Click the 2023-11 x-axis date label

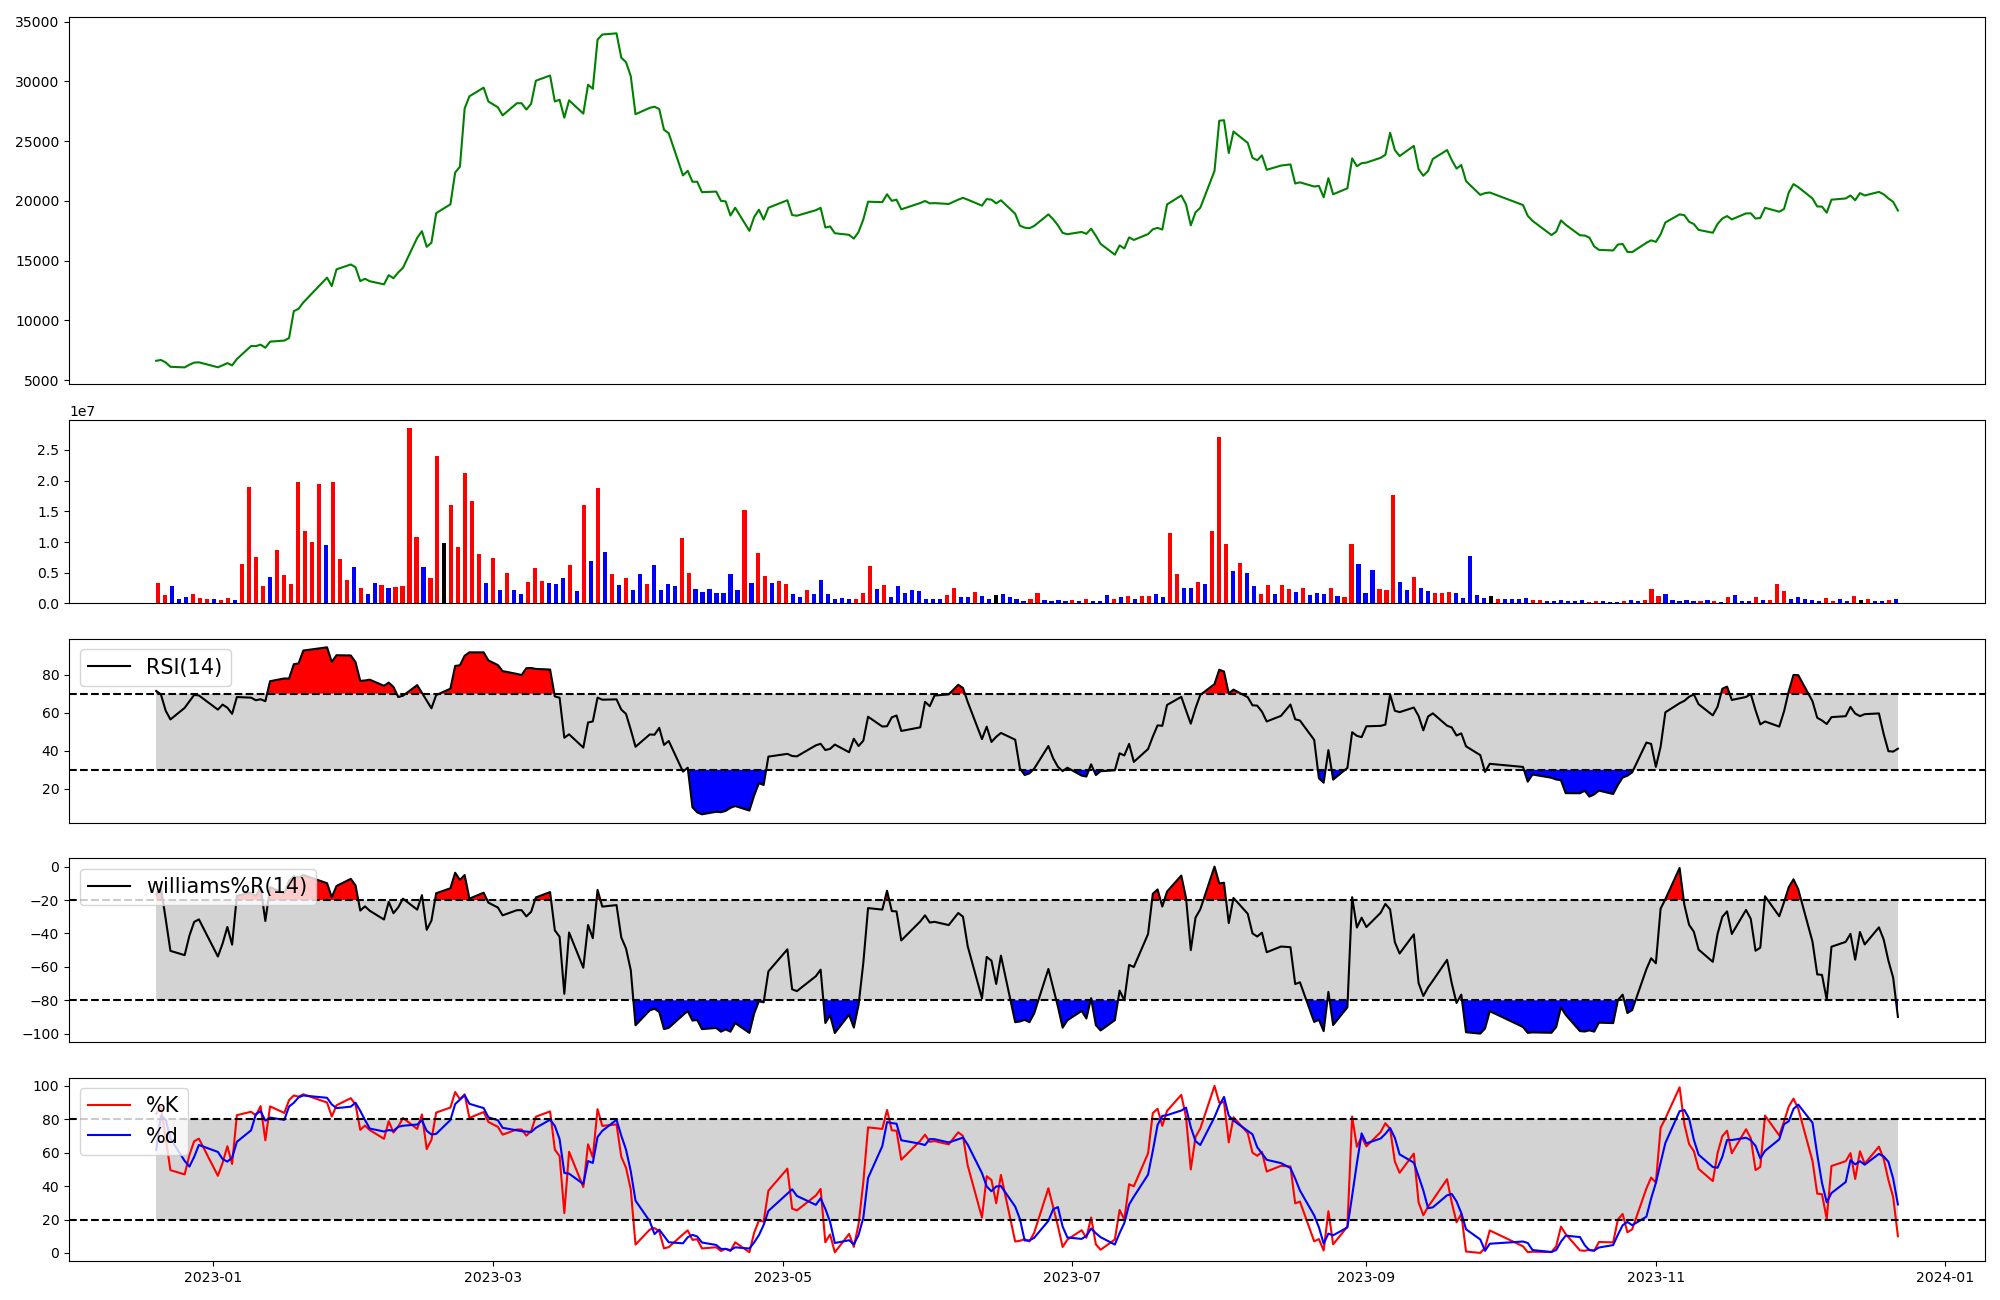[1656, 1277]
